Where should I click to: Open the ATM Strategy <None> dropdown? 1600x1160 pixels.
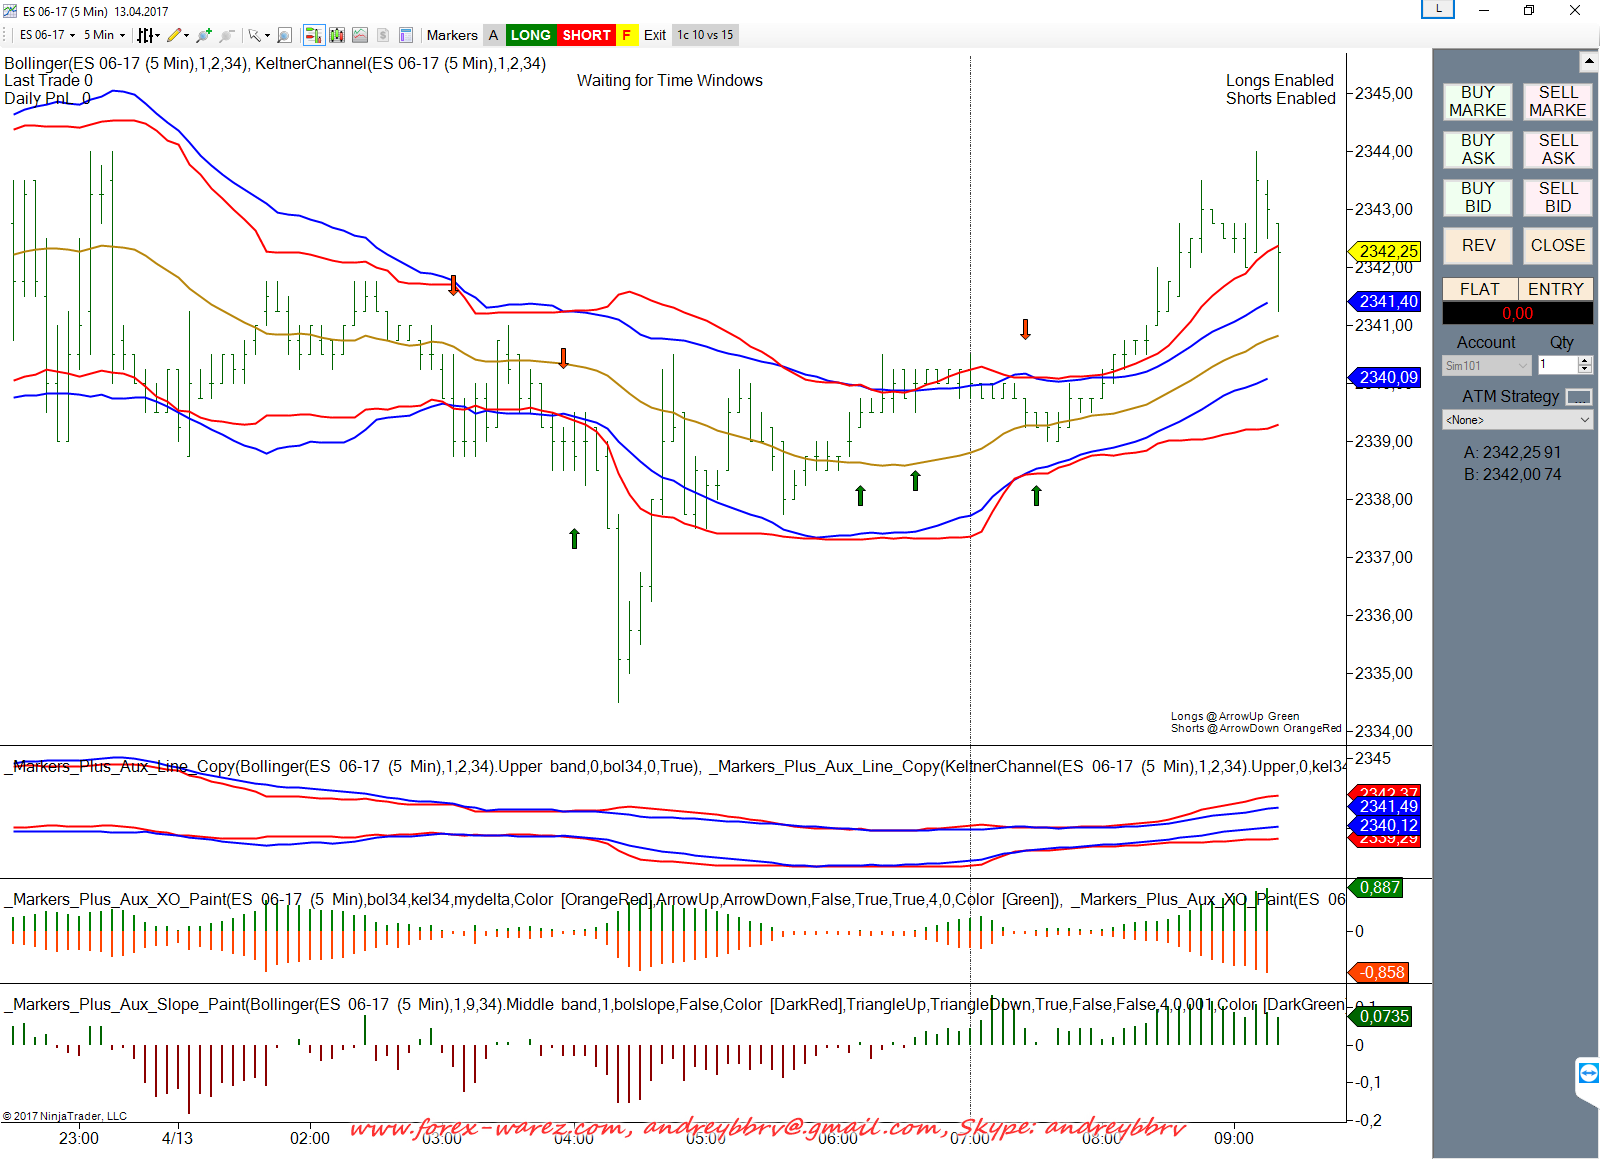click(x=1517, y=420)
